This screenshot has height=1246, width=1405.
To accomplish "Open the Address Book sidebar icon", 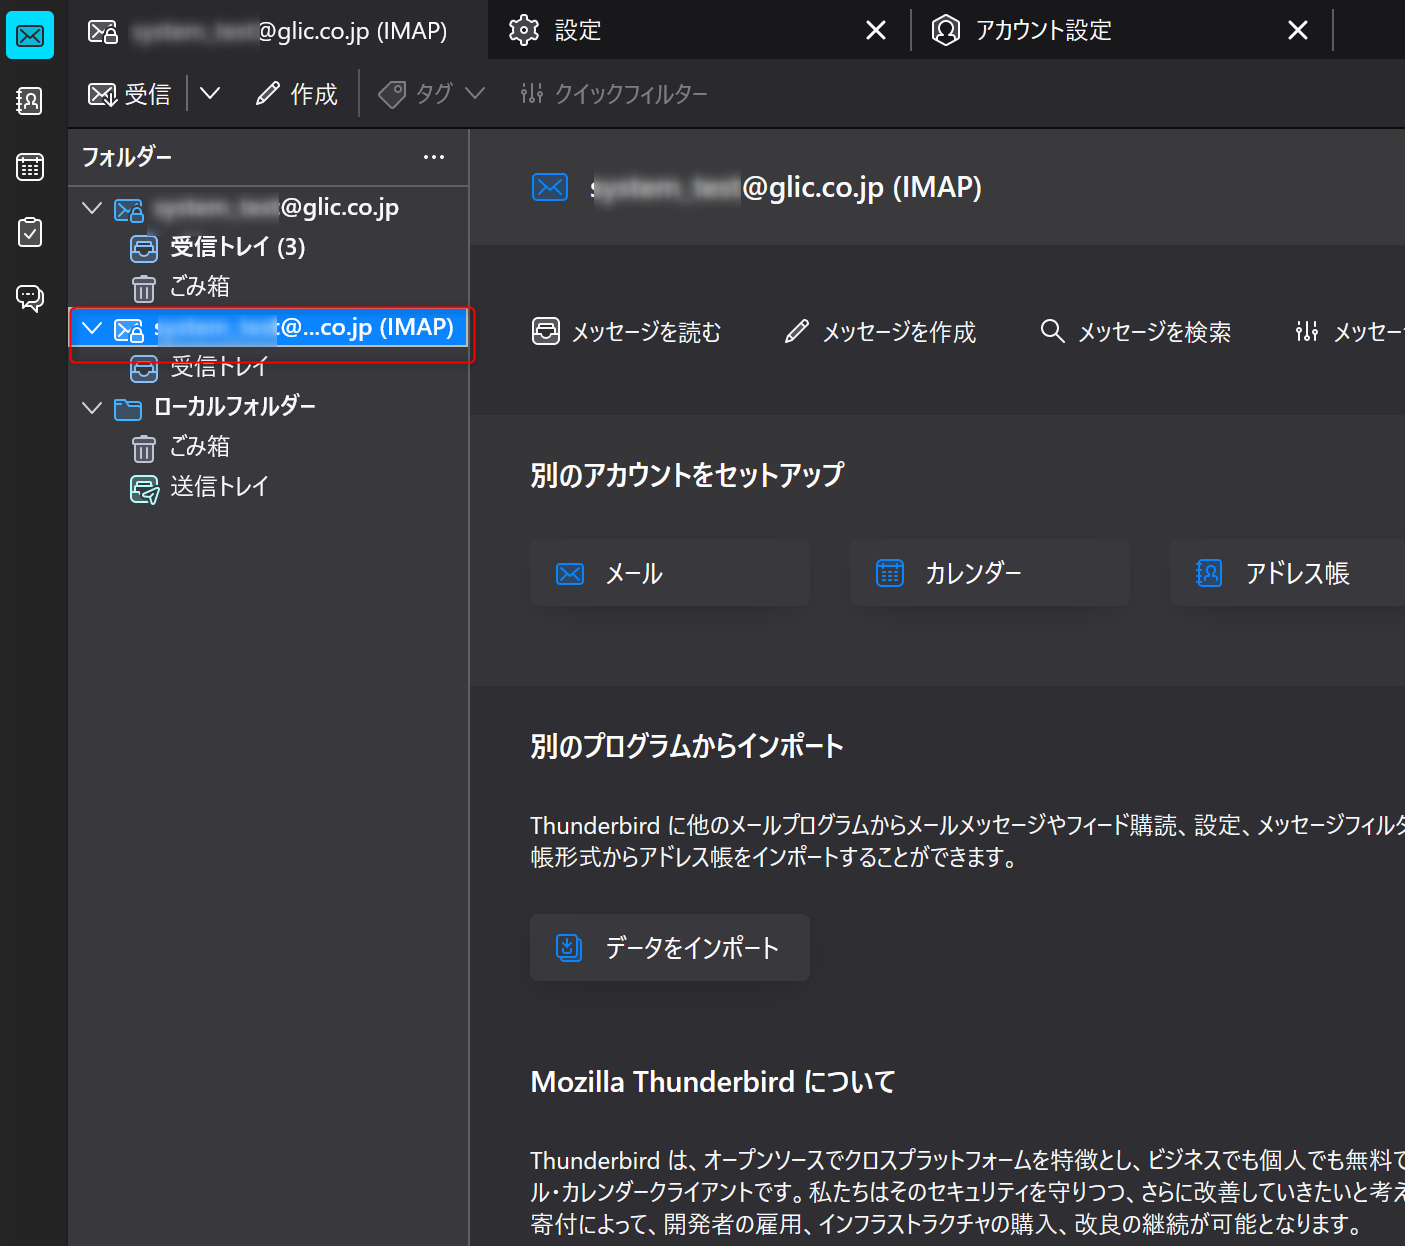I will tap(30, 100).
